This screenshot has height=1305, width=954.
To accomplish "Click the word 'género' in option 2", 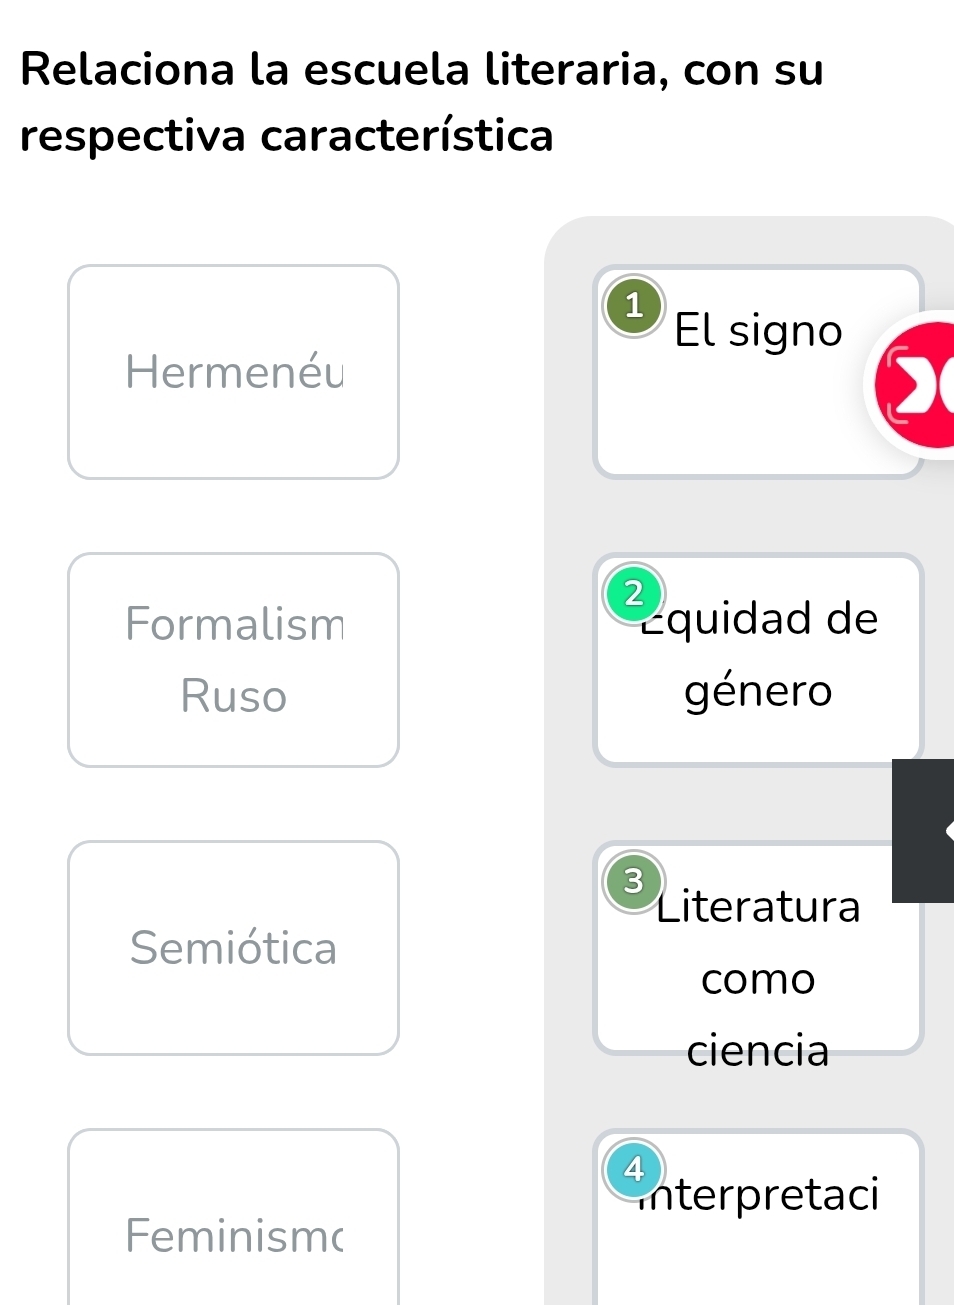I will [758, 691].
